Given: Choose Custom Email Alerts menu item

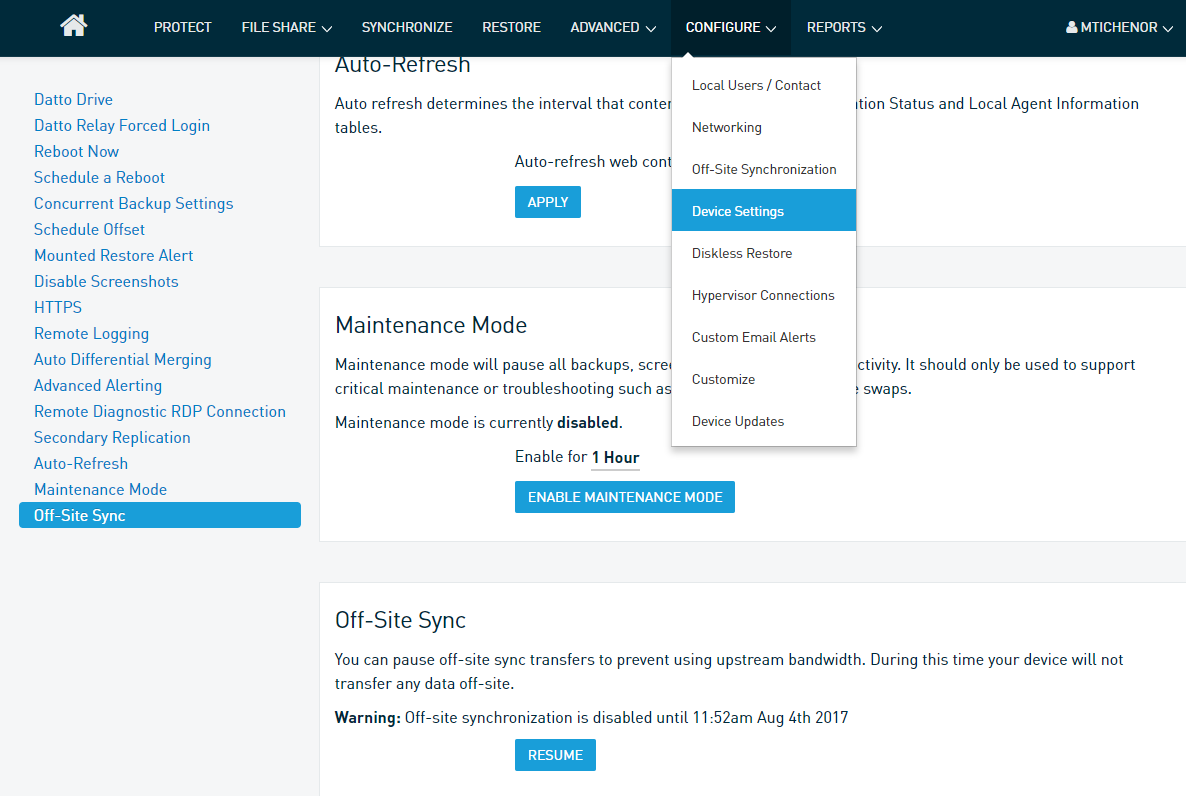Looking at the screenshot, I should coord(754,337).
